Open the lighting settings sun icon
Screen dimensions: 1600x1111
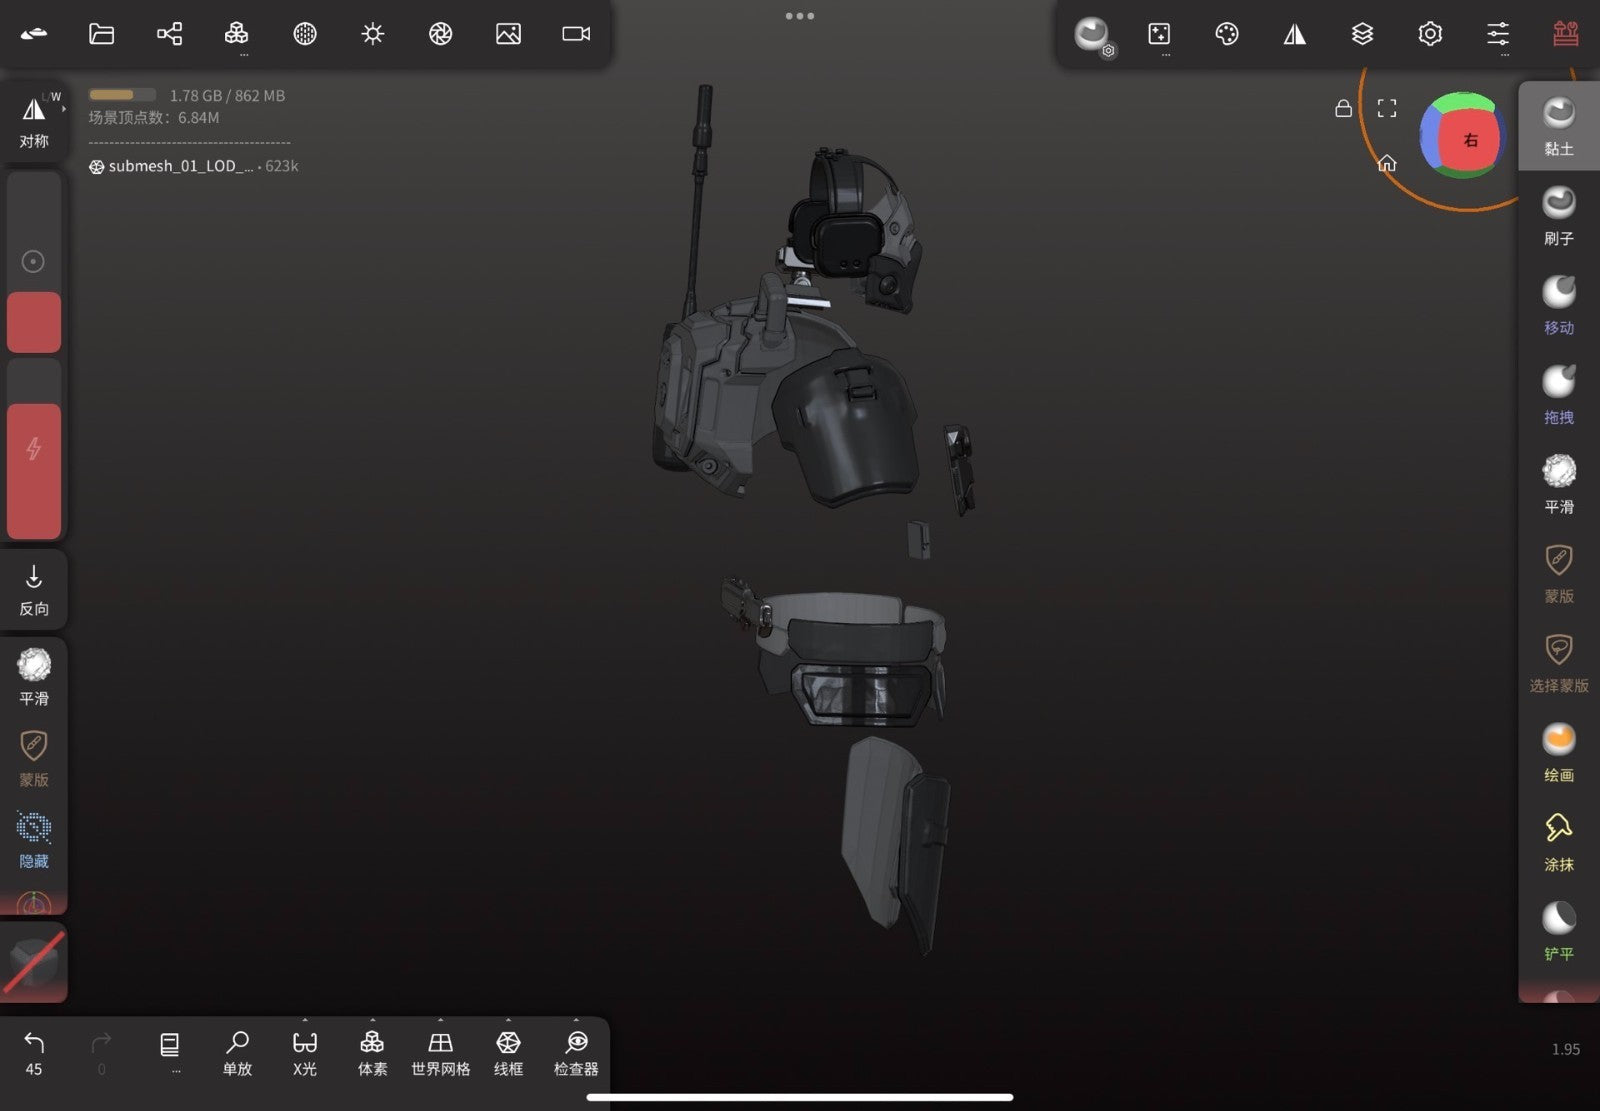coord(372,34)
